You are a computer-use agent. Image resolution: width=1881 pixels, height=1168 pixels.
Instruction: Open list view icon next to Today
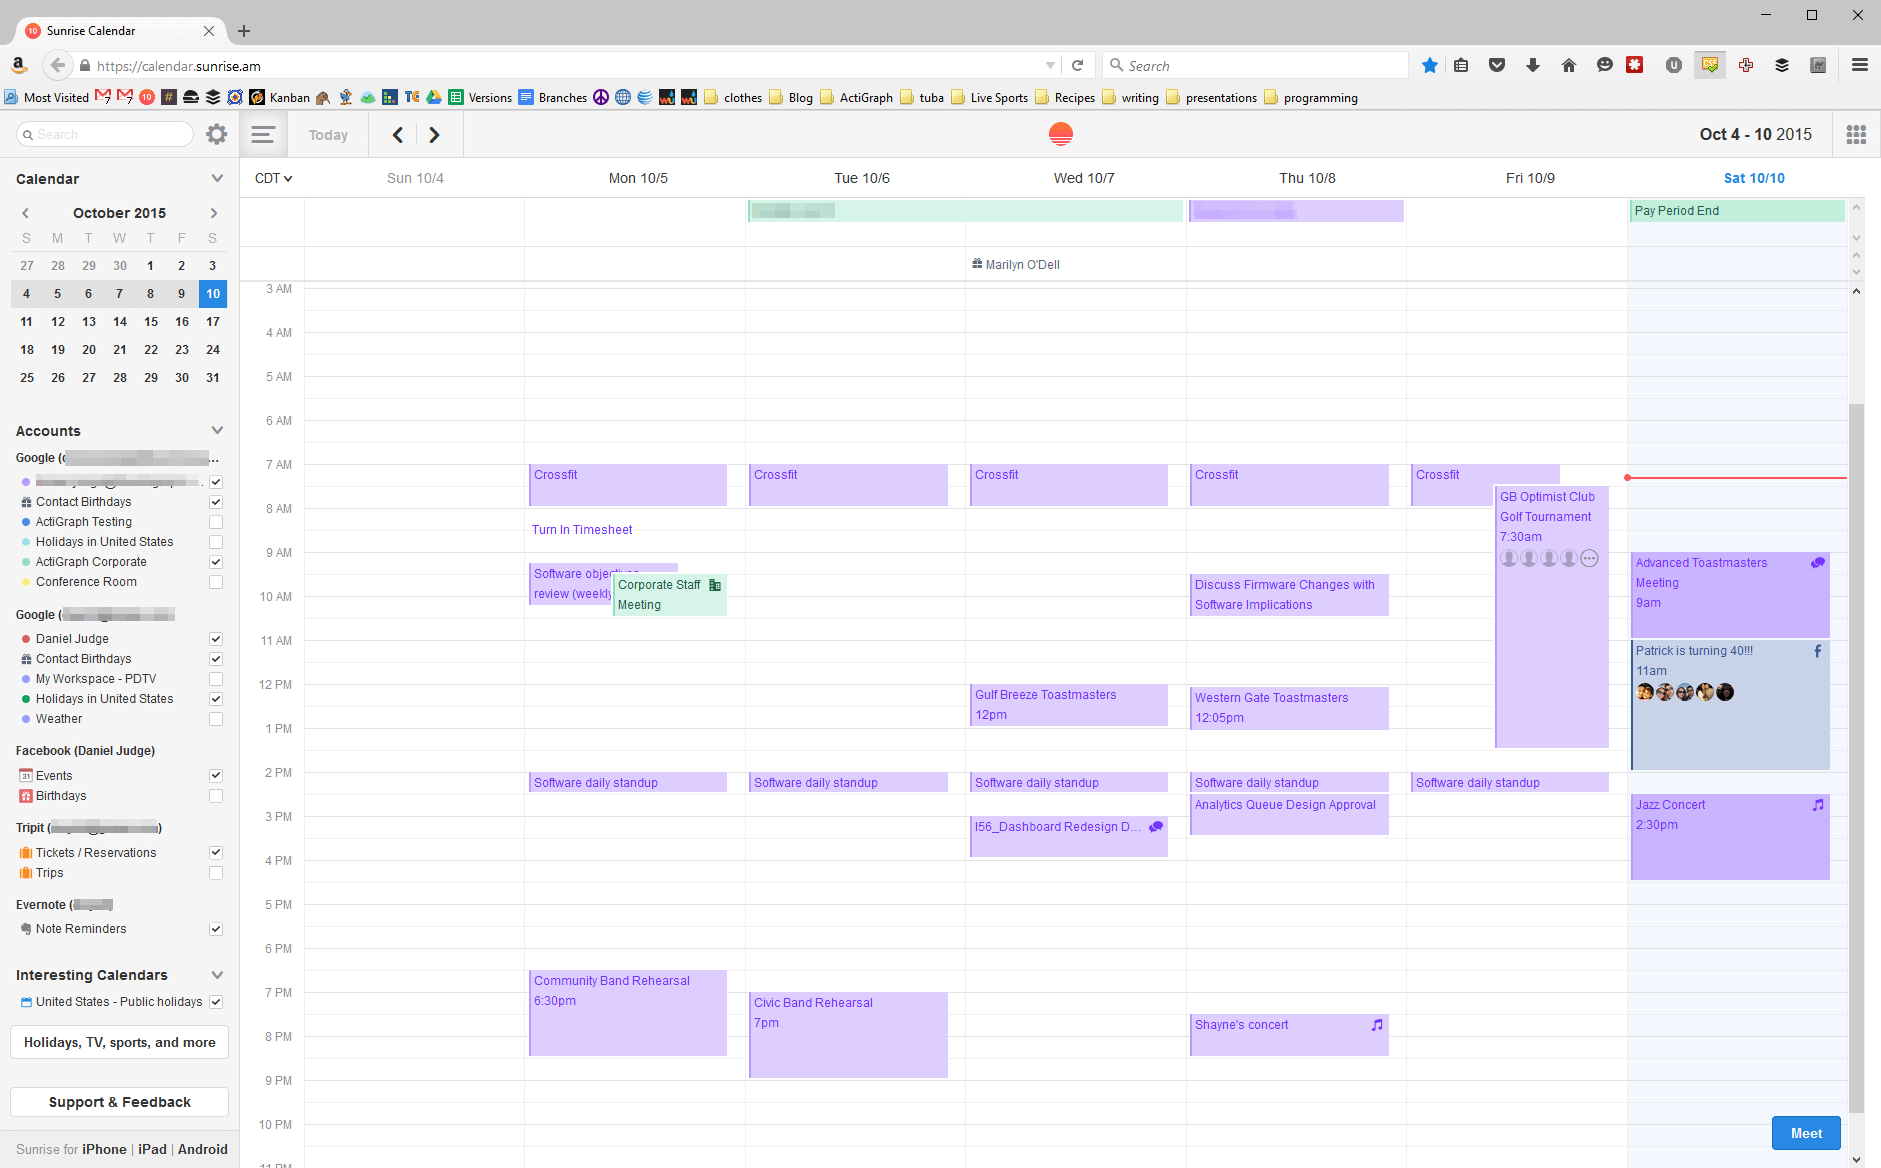click(263, 133)
